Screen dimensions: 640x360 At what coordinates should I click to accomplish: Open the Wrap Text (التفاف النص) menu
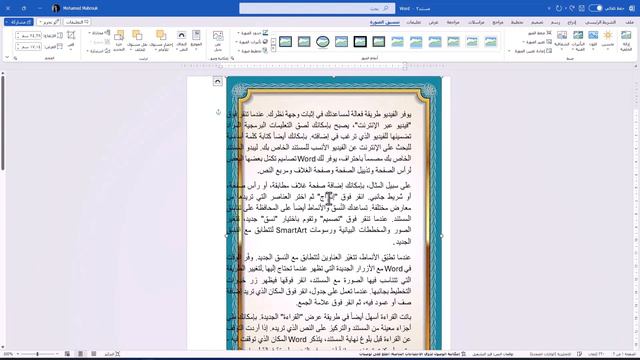point(182,40)
